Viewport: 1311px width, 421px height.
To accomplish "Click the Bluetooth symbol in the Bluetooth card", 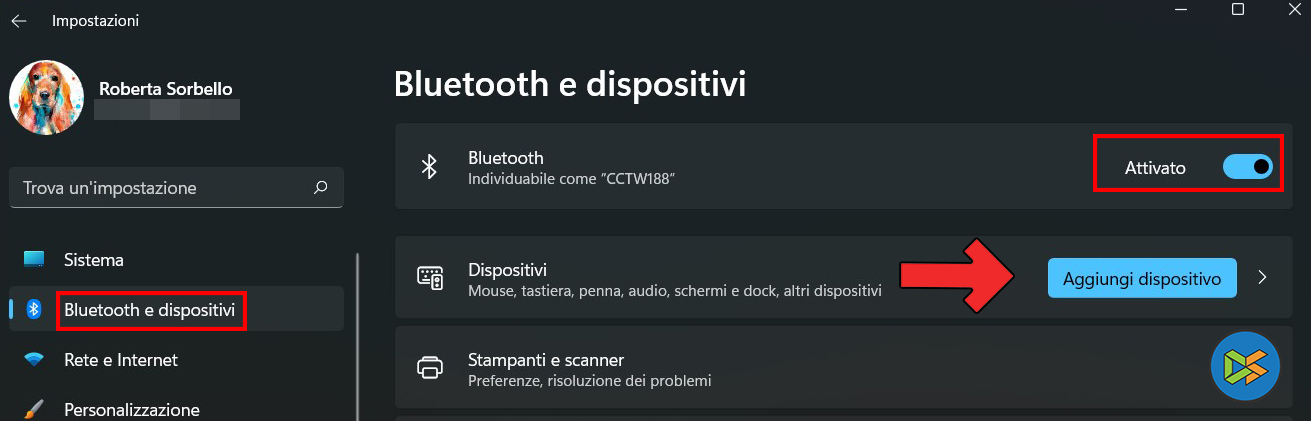I will pos(430,167).
